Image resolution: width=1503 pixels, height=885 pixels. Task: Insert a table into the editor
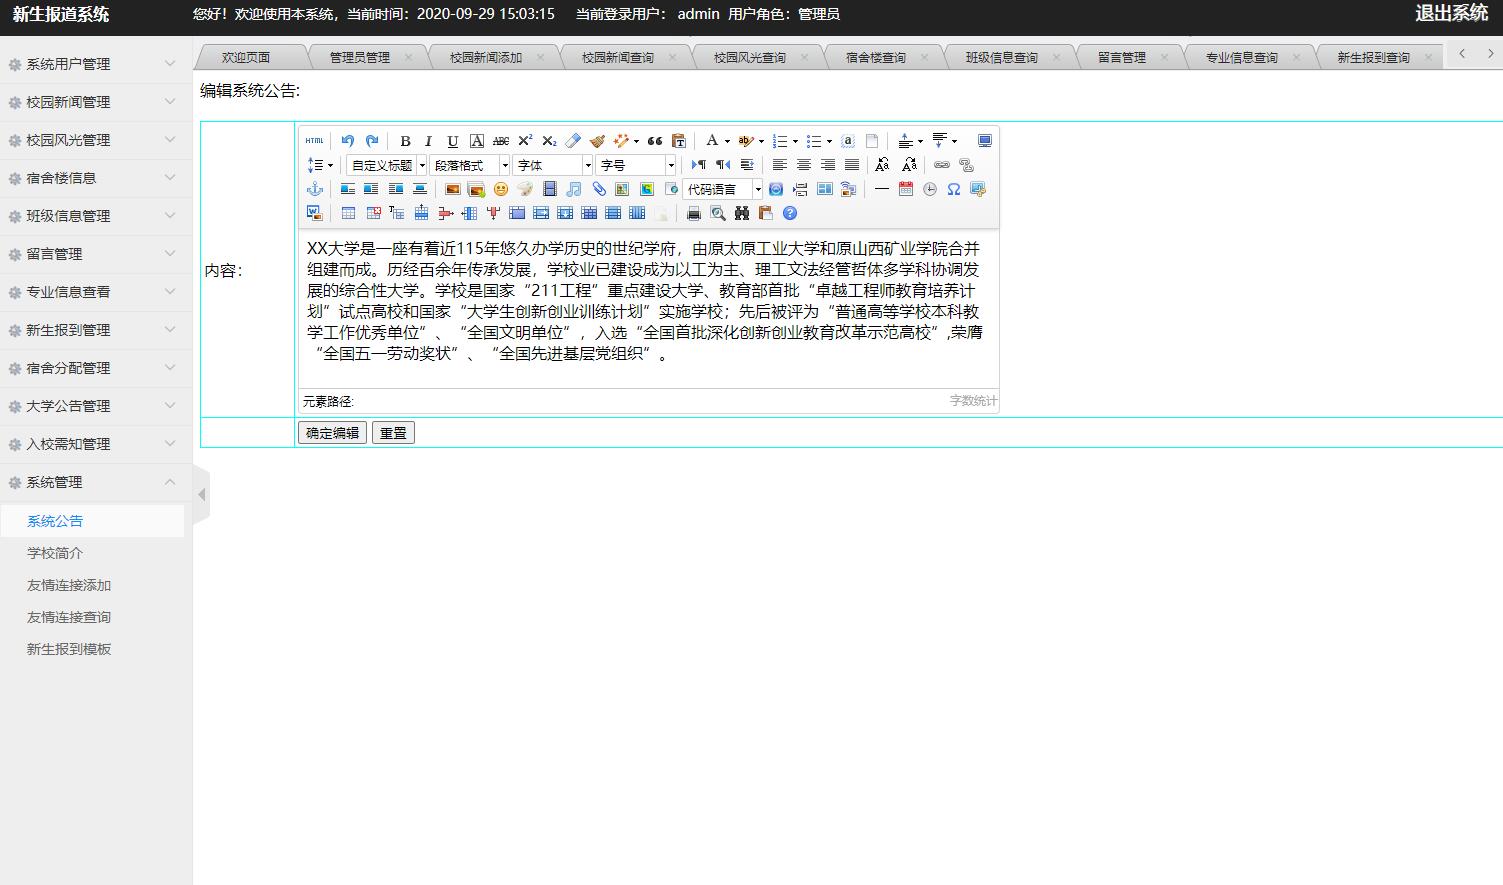tap(347, 212)
